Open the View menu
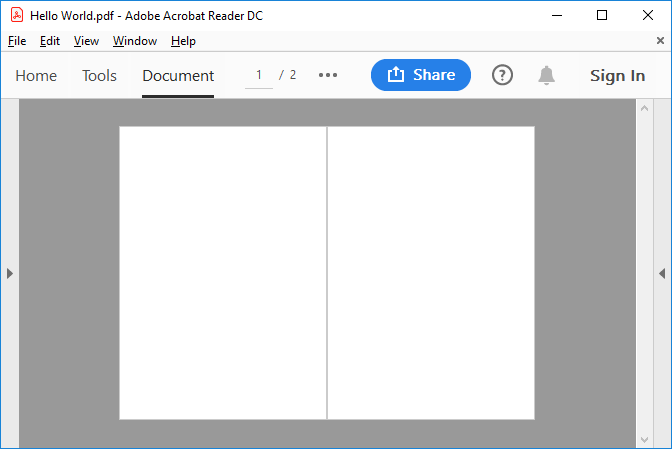Image resolution: width=672 pixels, height=449 pixels. click(x=86, y=41)
